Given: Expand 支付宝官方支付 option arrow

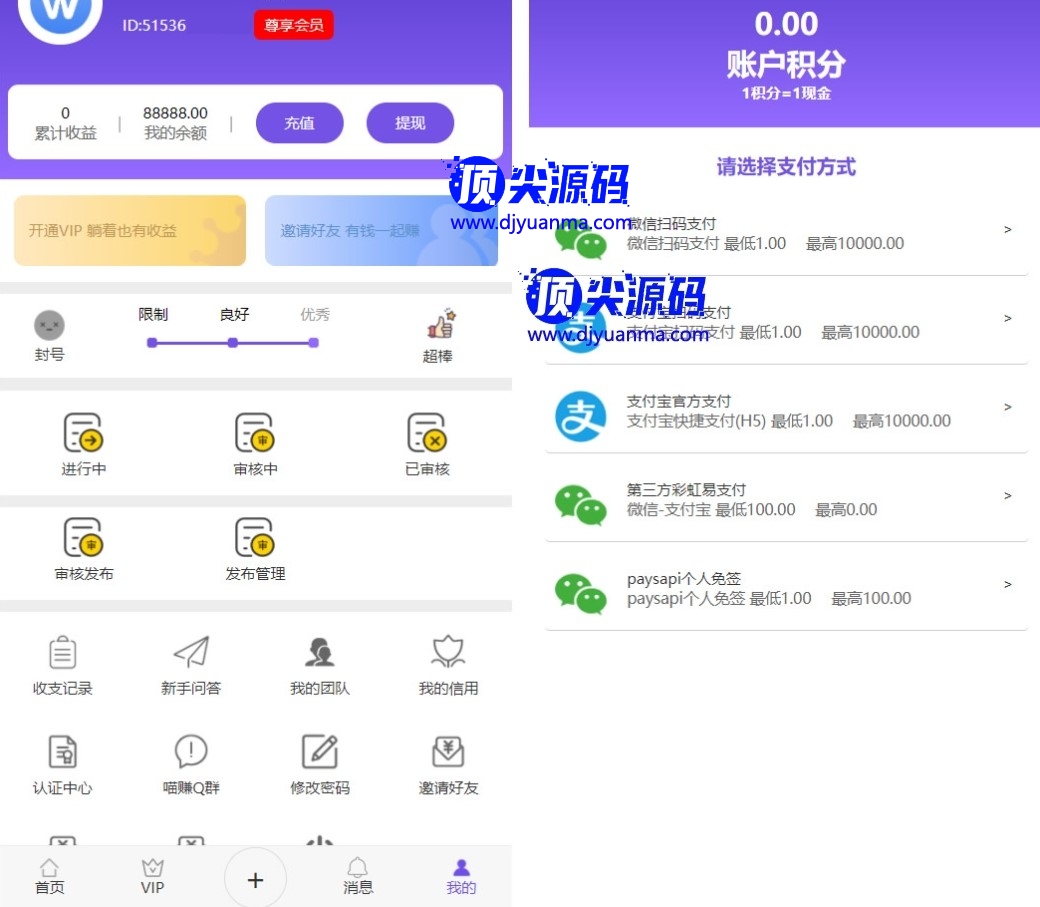Looking at the screenshot, I should [1007, 407].
